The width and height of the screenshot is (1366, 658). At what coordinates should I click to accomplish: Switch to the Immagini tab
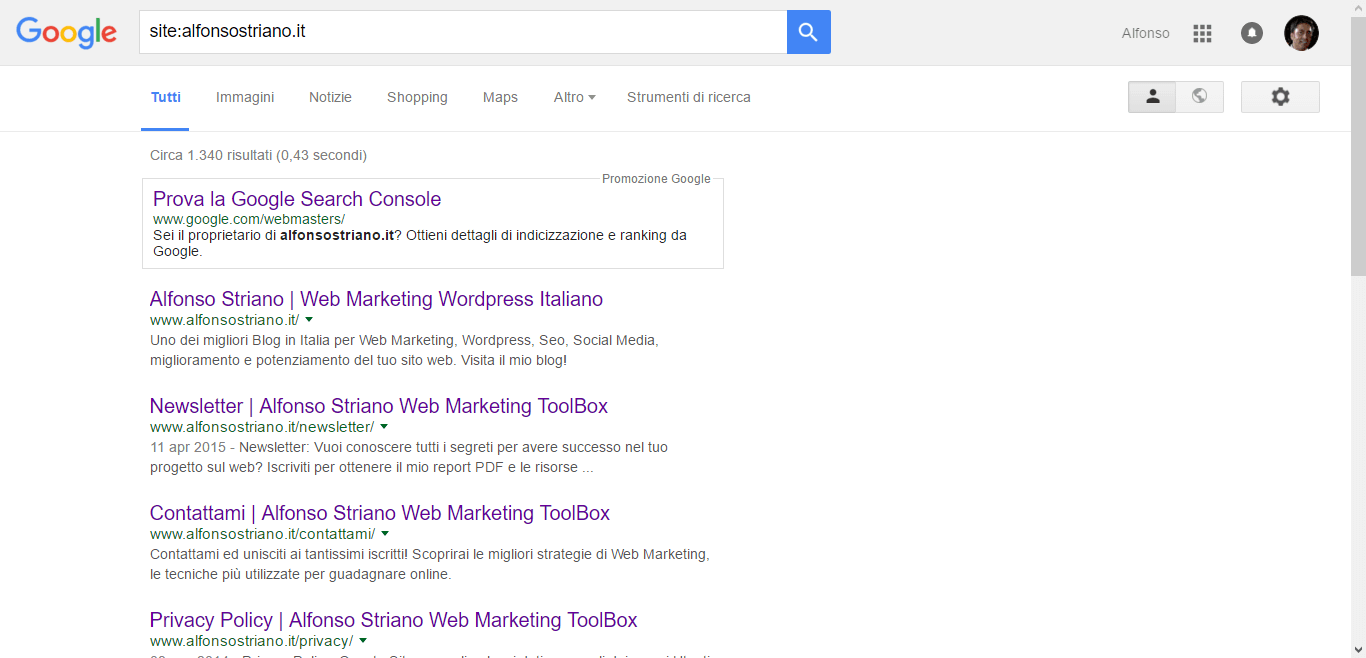click(245, 97)
